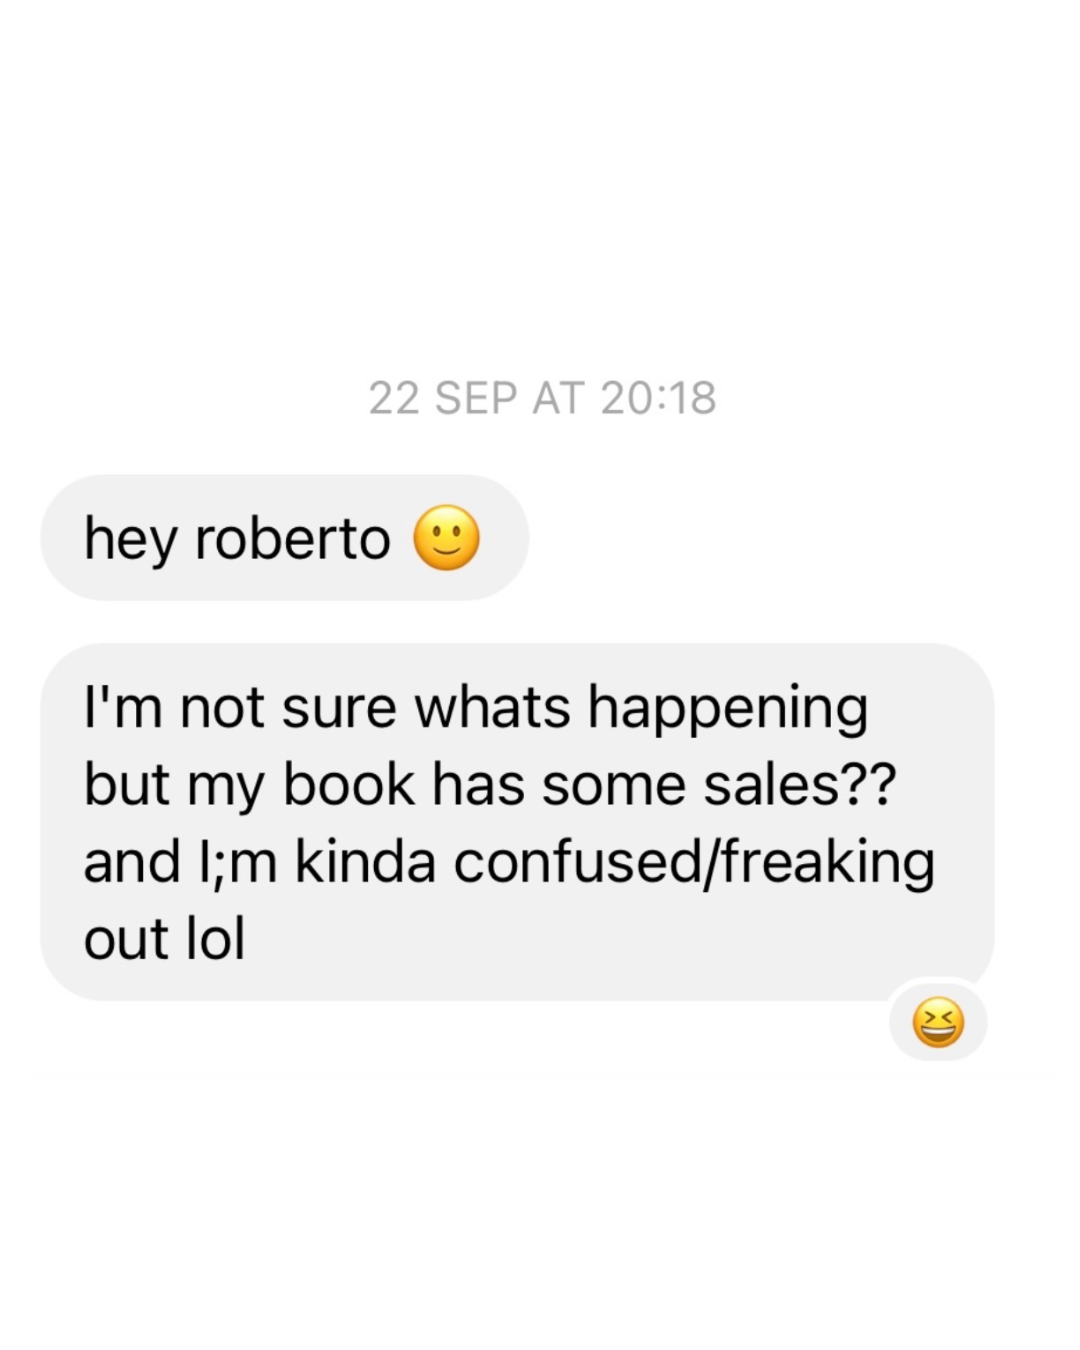Click the 22 SEP AT 20:18 timestamp

pyautogui.click(x=542, y=398)
